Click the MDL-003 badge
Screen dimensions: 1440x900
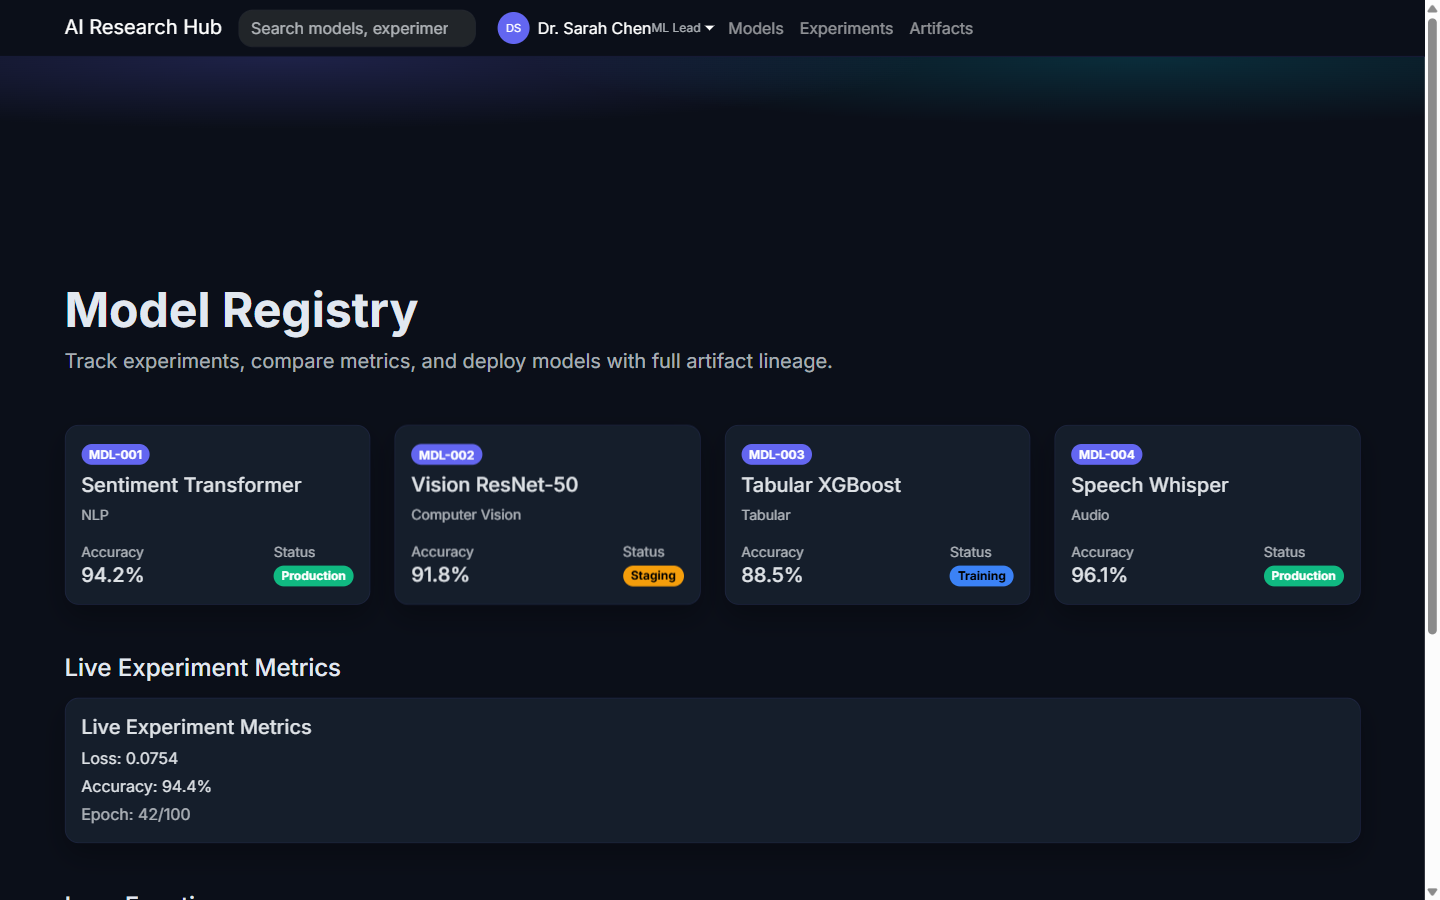(777, 455)
